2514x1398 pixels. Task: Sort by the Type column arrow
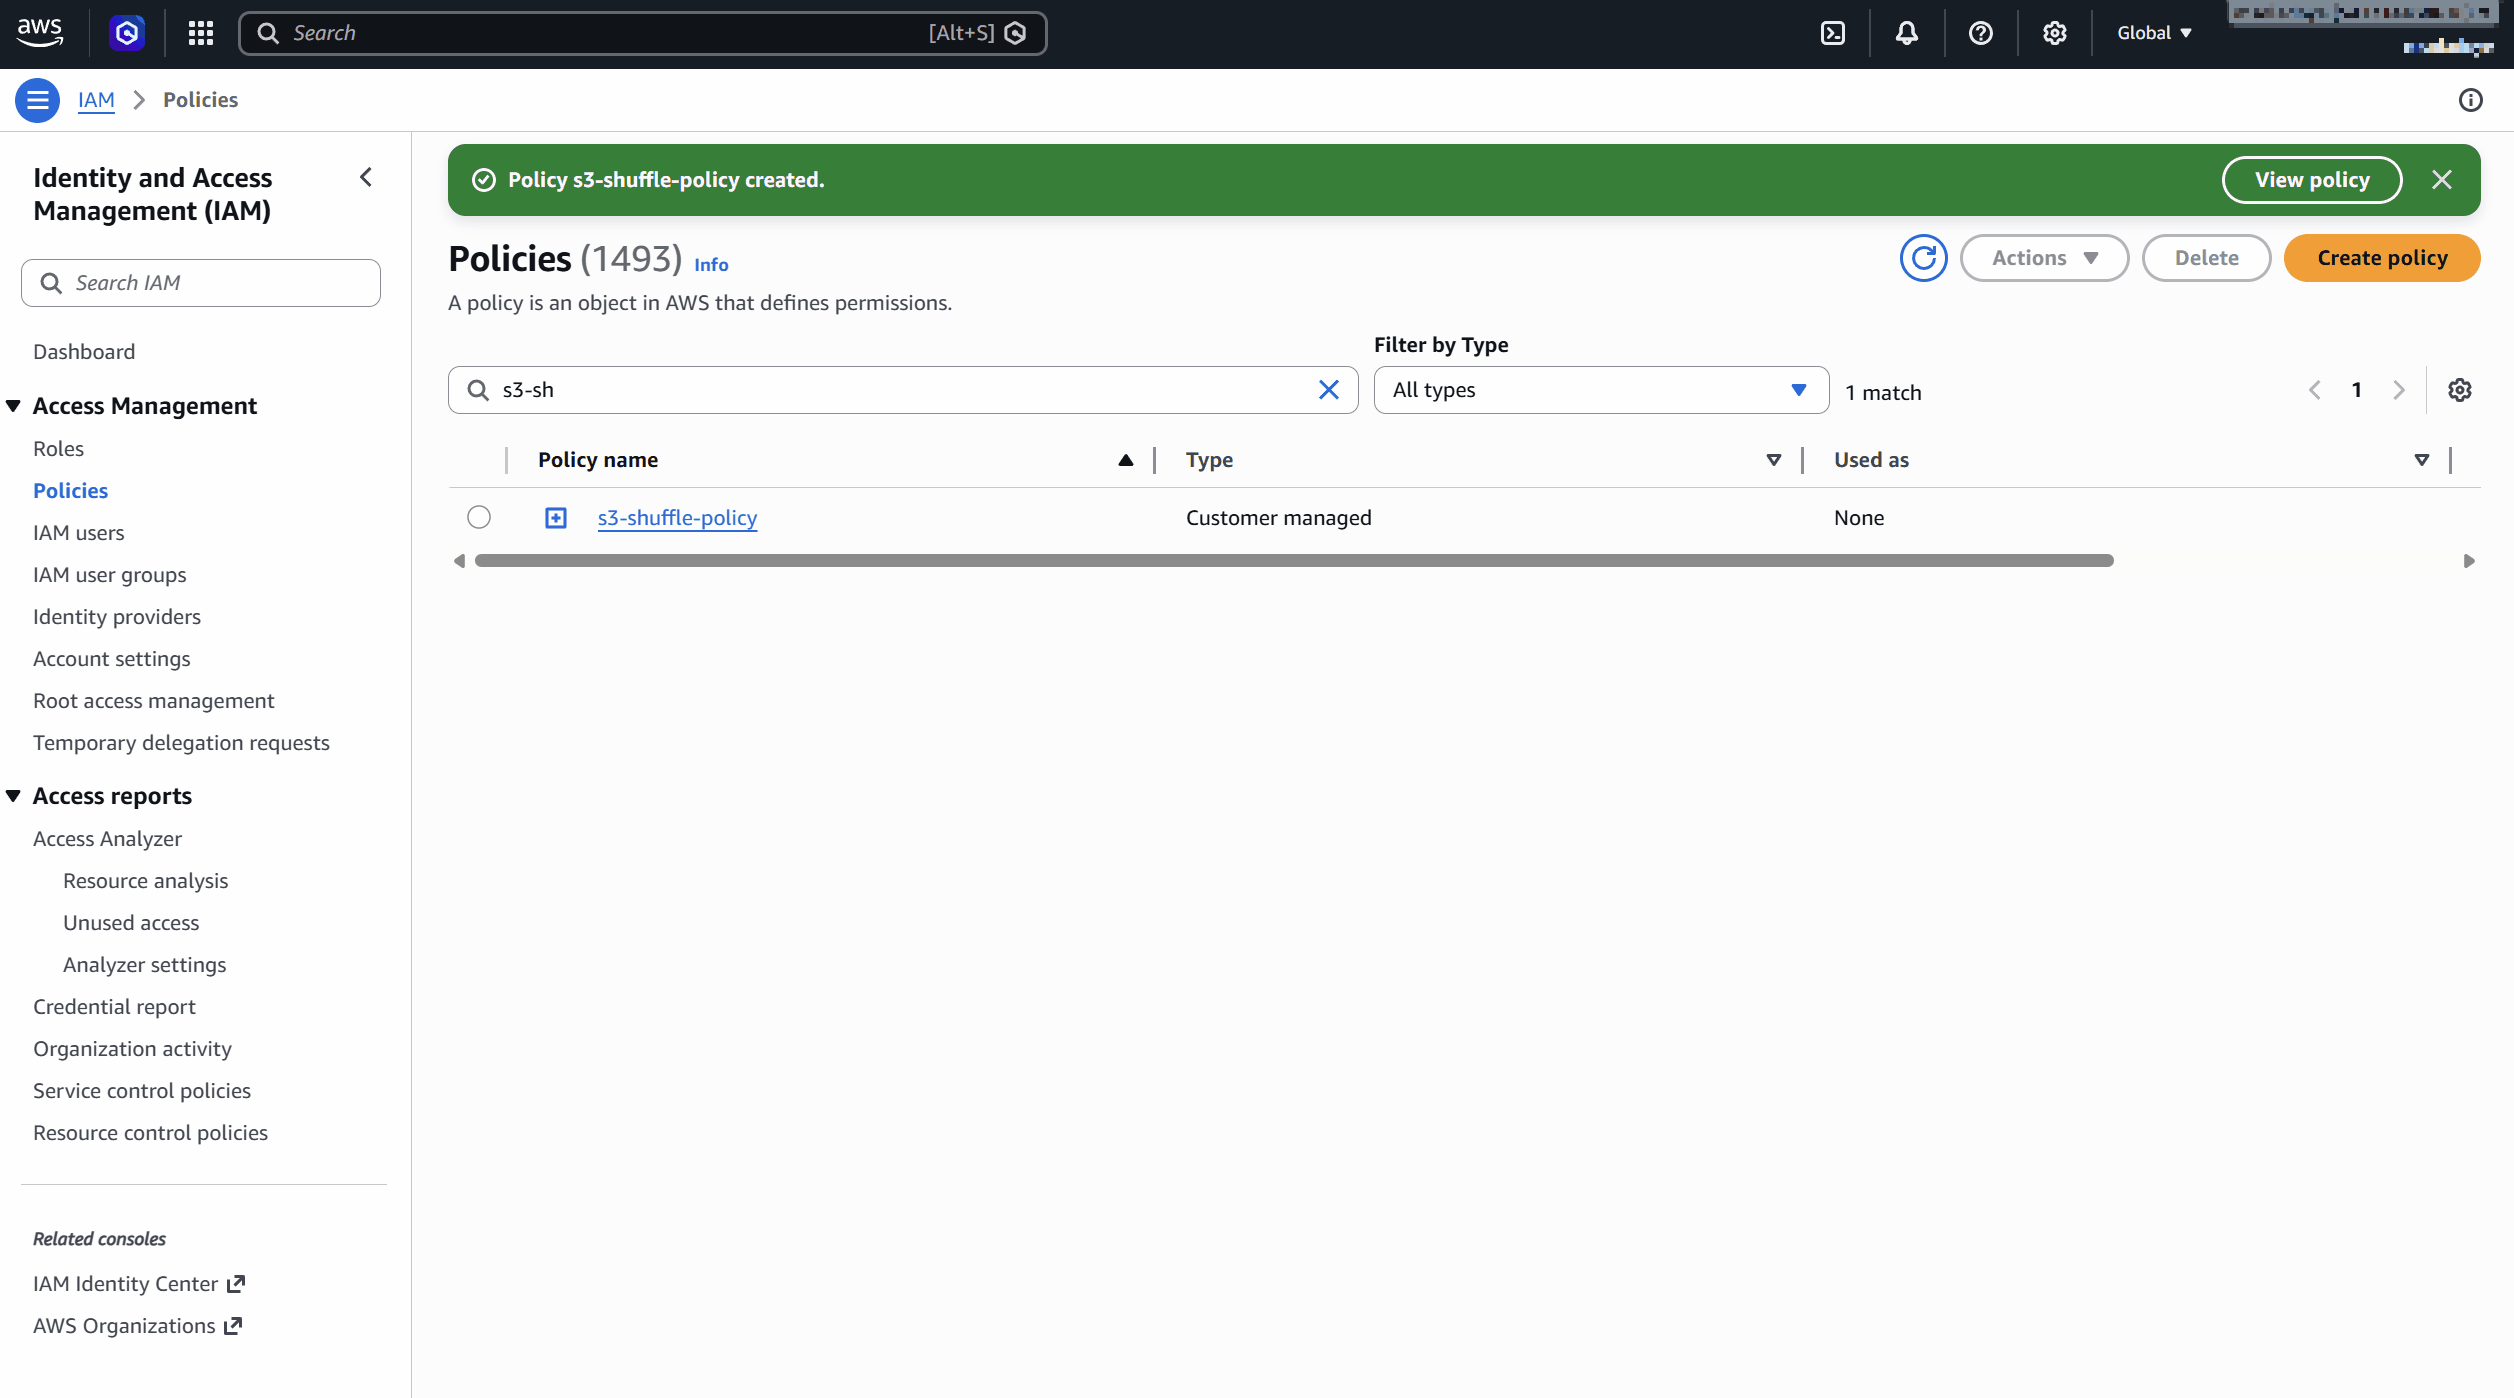click(1774, 460)
